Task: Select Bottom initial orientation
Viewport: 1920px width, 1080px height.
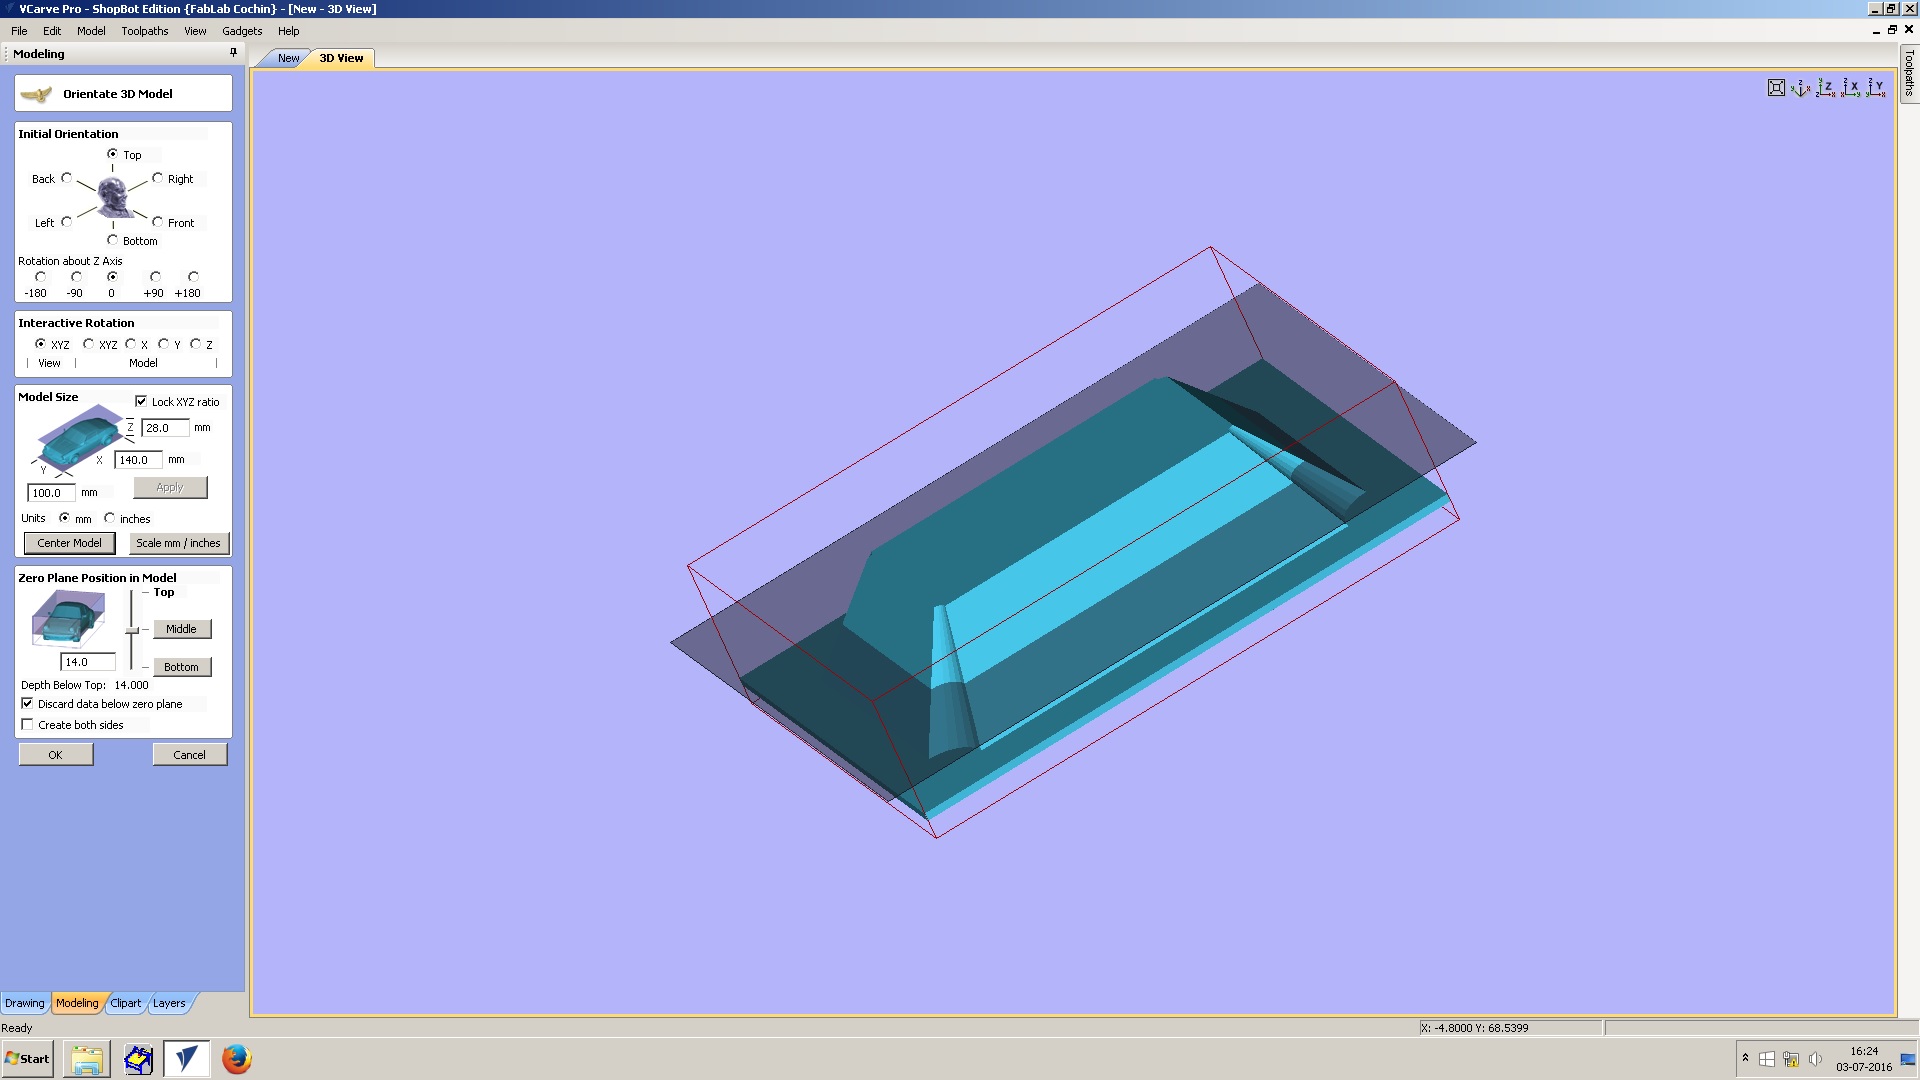Action: click(112, 240)
